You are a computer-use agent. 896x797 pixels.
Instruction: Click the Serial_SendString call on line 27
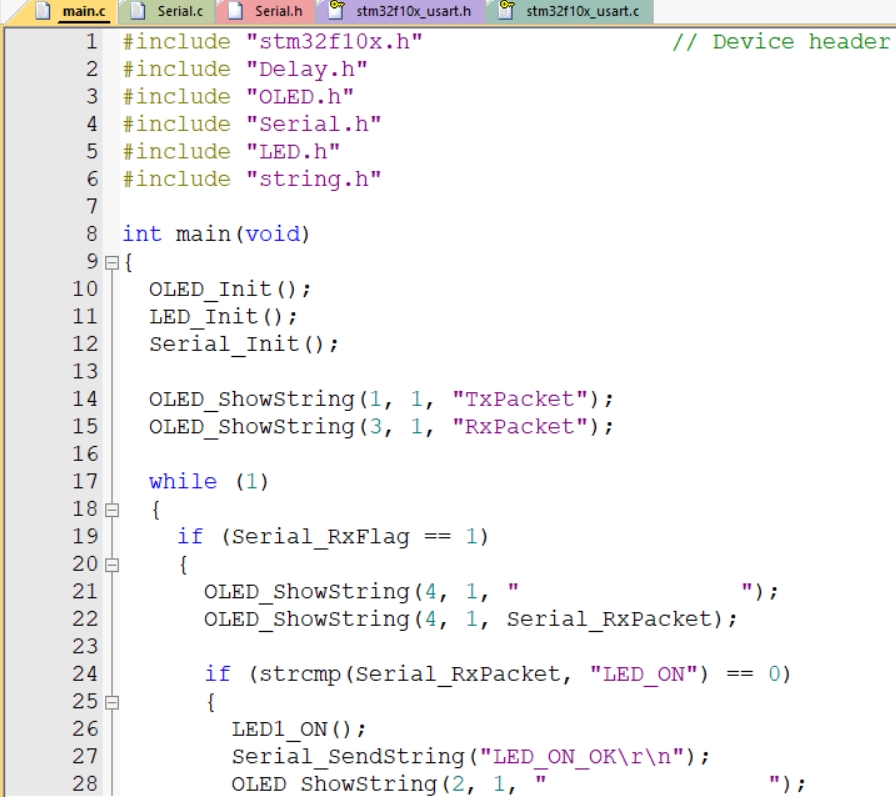pyautogui.click(x=348, y=756)
